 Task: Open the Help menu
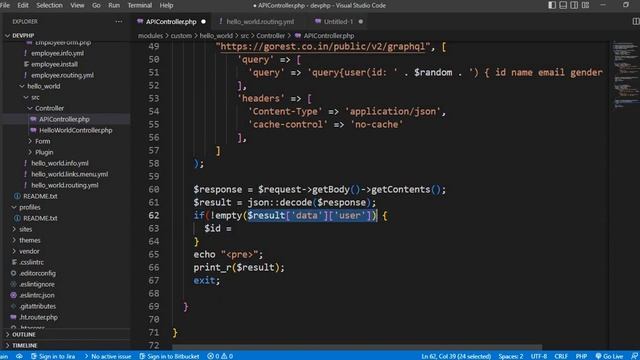[166, 5]
